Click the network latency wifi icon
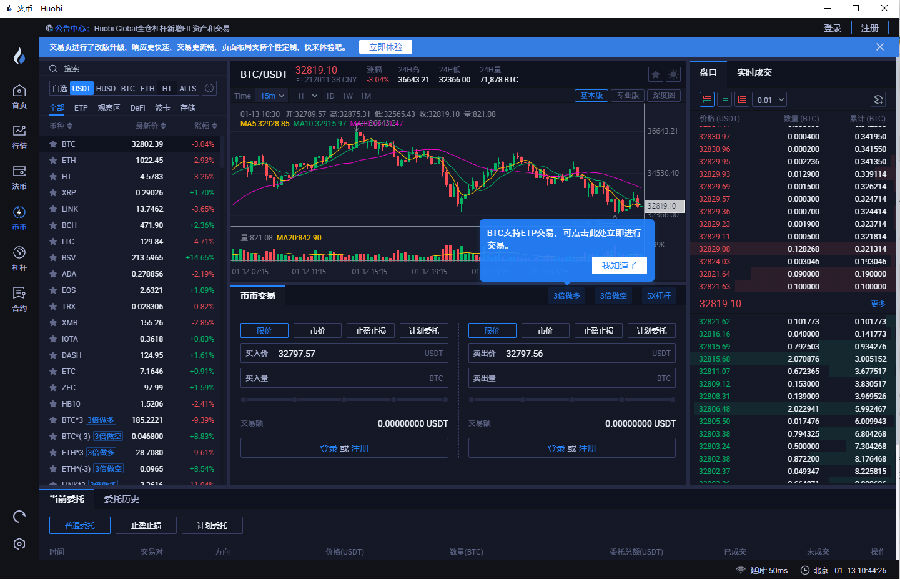Viewport: 900px width, 579px height. click(x=740, y=570)
